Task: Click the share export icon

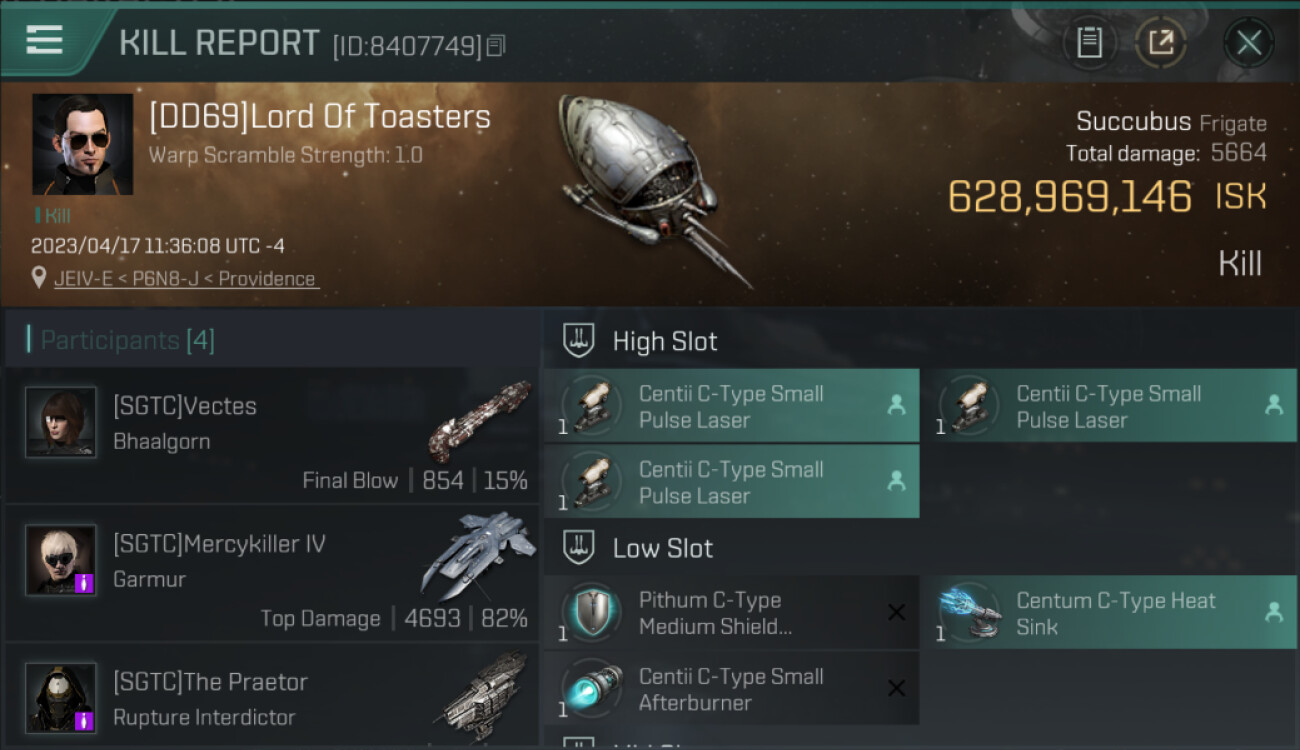Action: [1161, 42]
